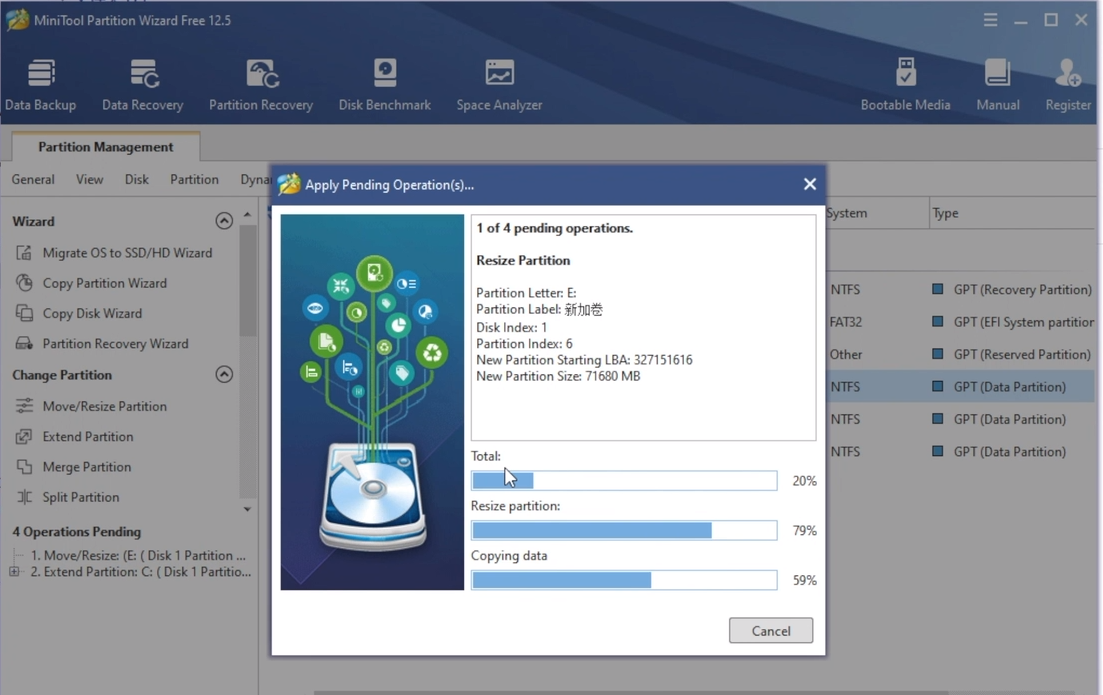Open the View menu
This screenshot has height=695, width=1103.
[89, 179]
